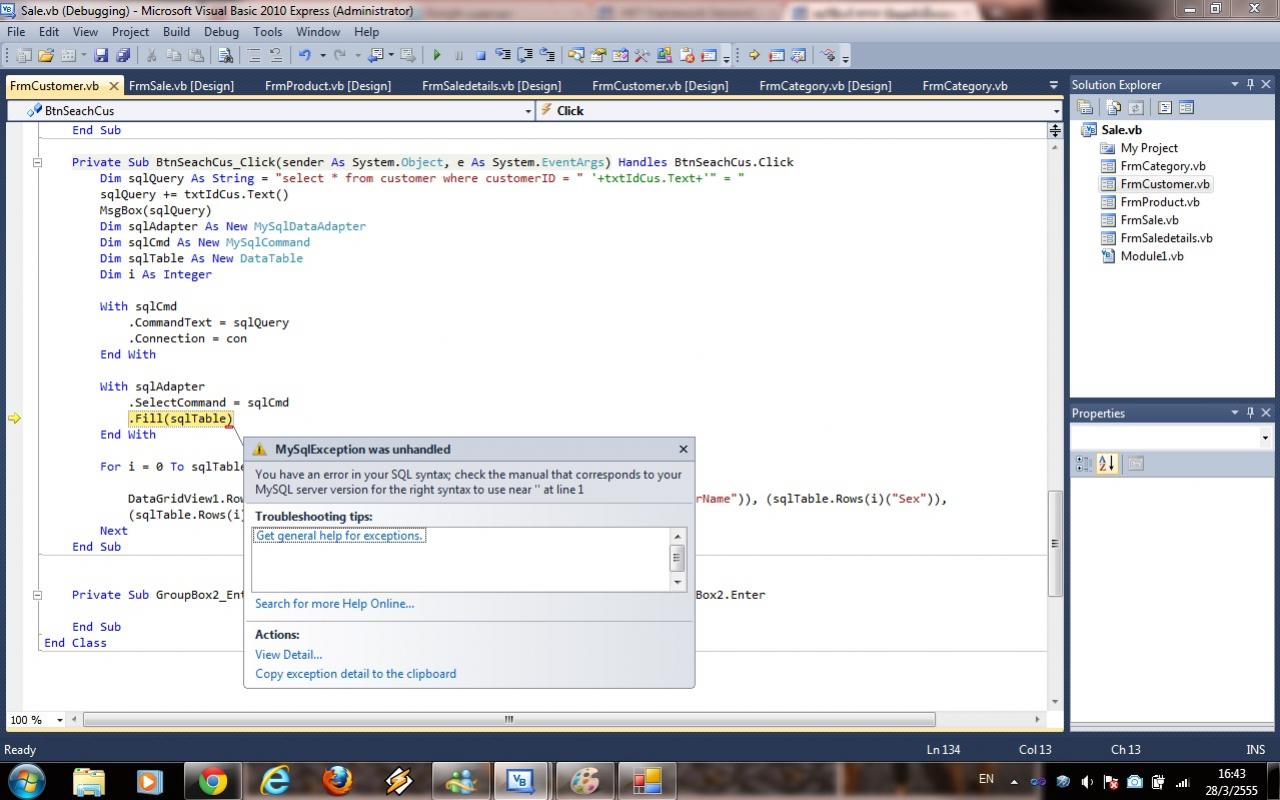
Task: Open the File menu
Action: click(16, 31)
